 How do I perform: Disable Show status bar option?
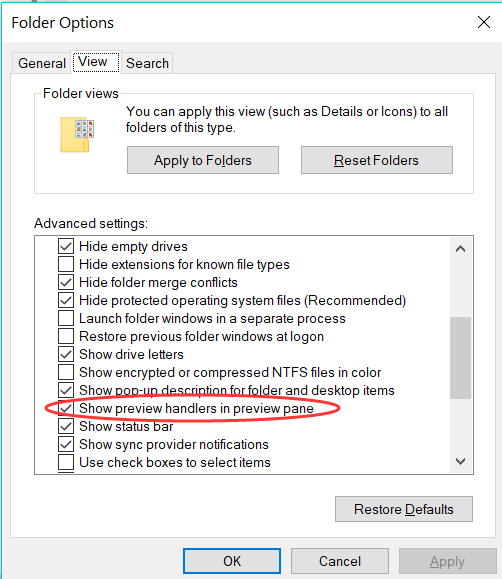click(66, 426)
